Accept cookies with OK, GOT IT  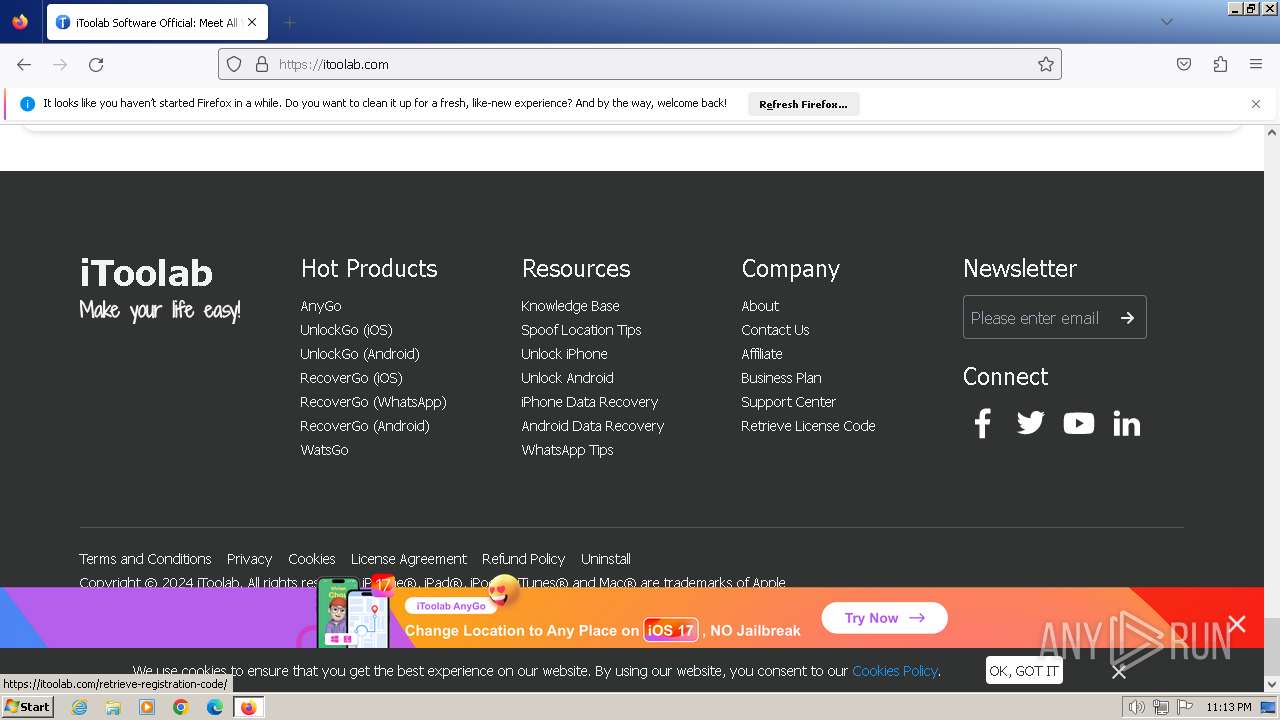[x=1023, y=671]
